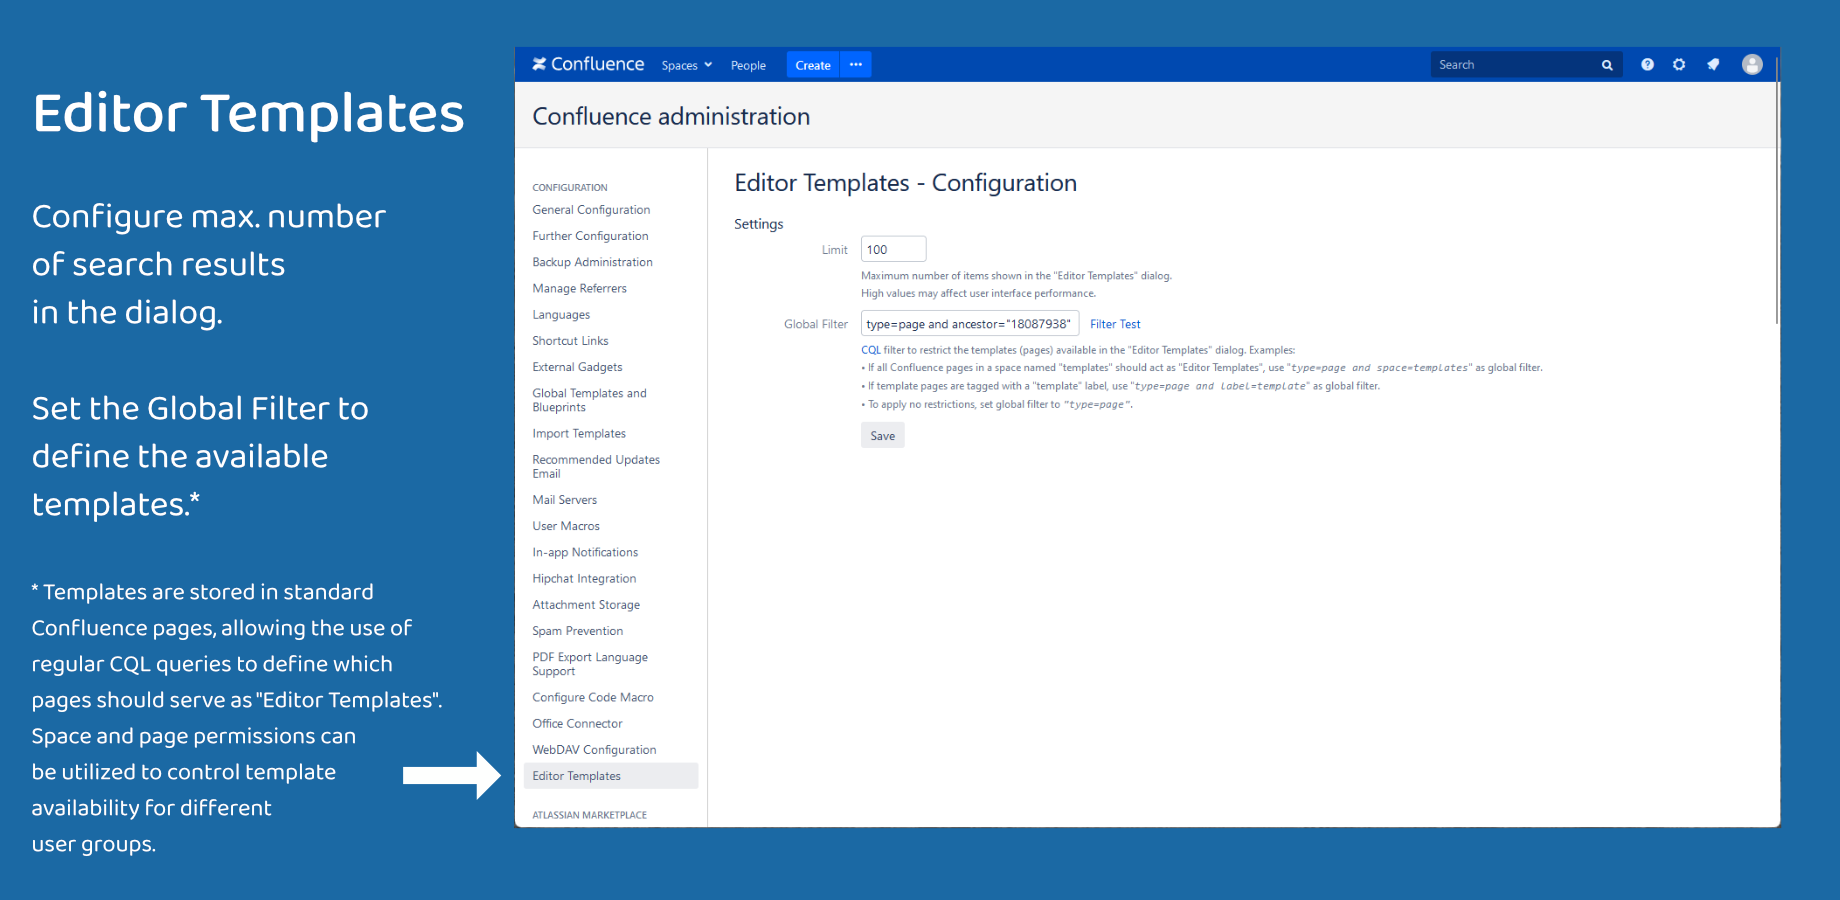The image size is (1840, 900).
Task: Open Mail Servers
Action: pyautogui.click(x=564, y=500)
